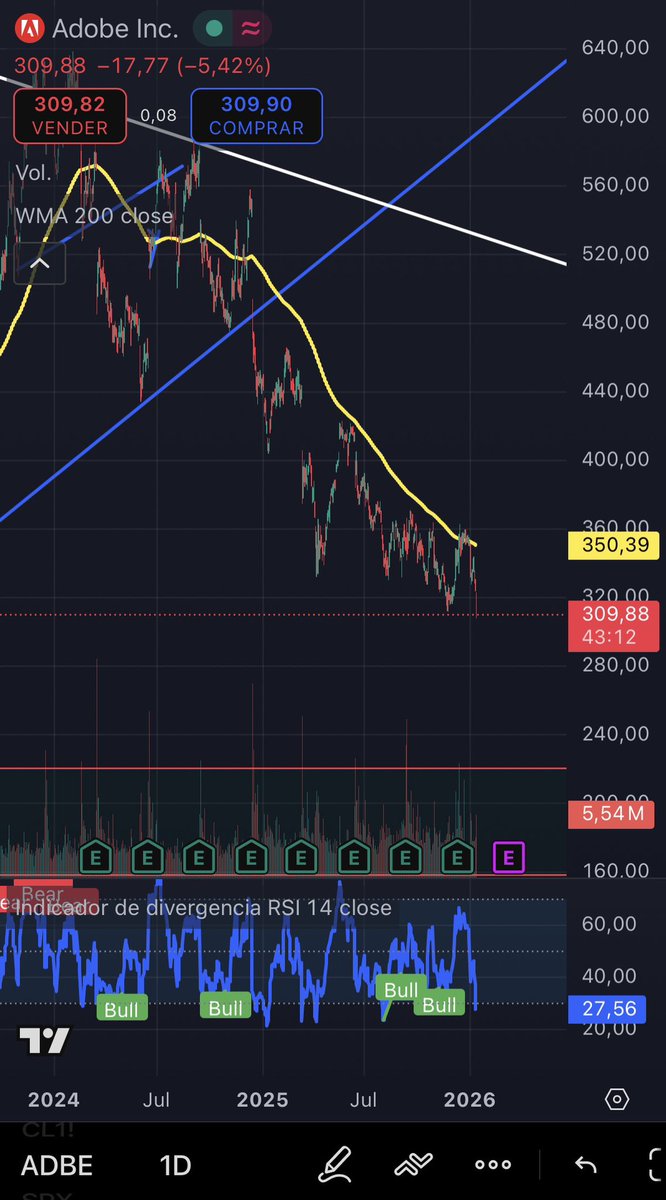Open chart settings hexagon icon
This screenshot has width=666, height=1200.
(x=617, y=1100)
